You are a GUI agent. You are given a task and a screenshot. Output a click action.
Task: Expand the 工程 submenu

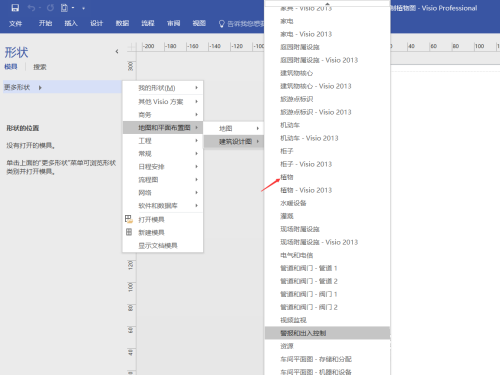click(163, 141)
